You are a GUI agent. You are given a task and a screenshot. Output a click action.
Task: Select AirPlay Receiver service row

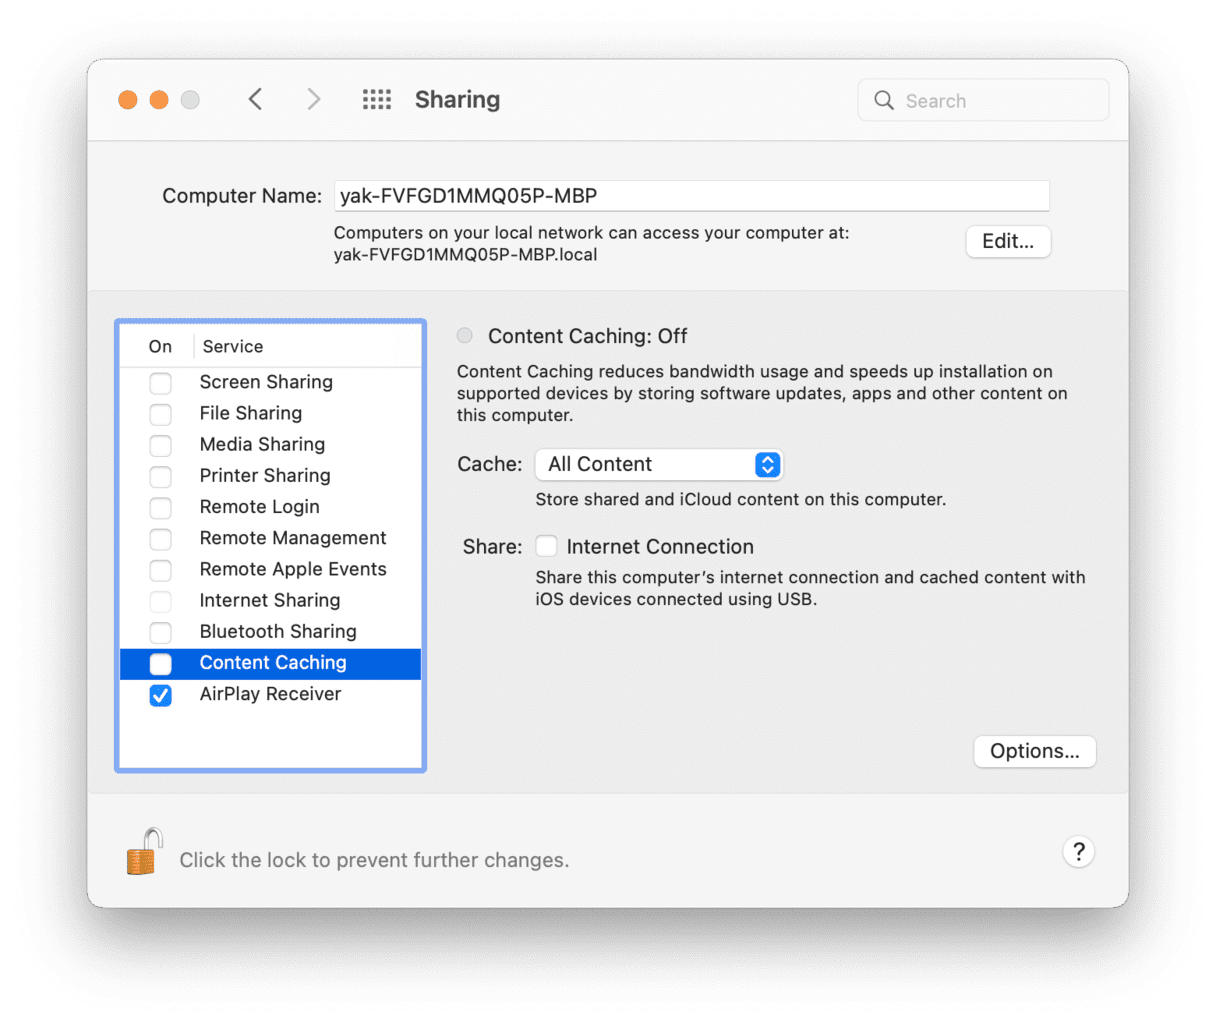(270, 694)
